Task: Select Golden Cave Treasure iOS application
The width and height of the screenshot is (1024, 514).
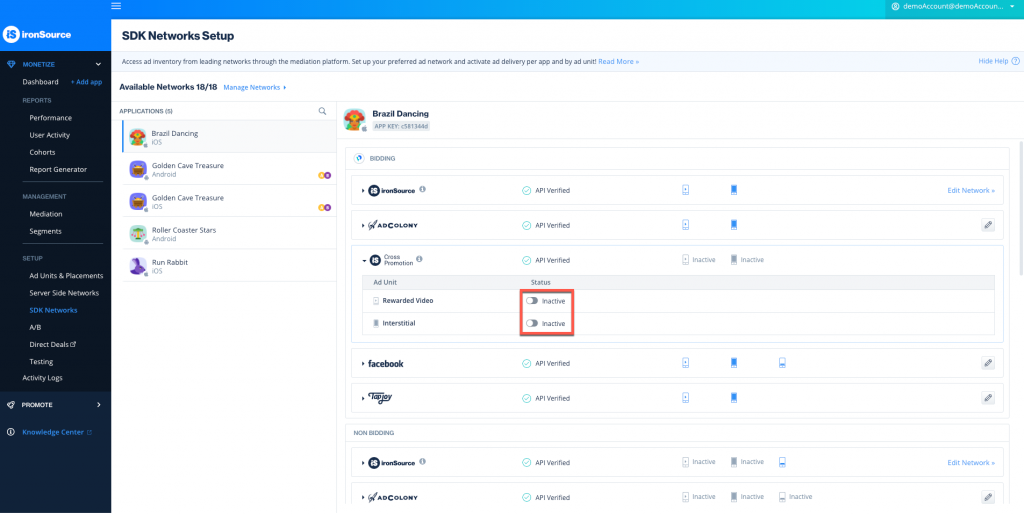Action: point(229,201)
